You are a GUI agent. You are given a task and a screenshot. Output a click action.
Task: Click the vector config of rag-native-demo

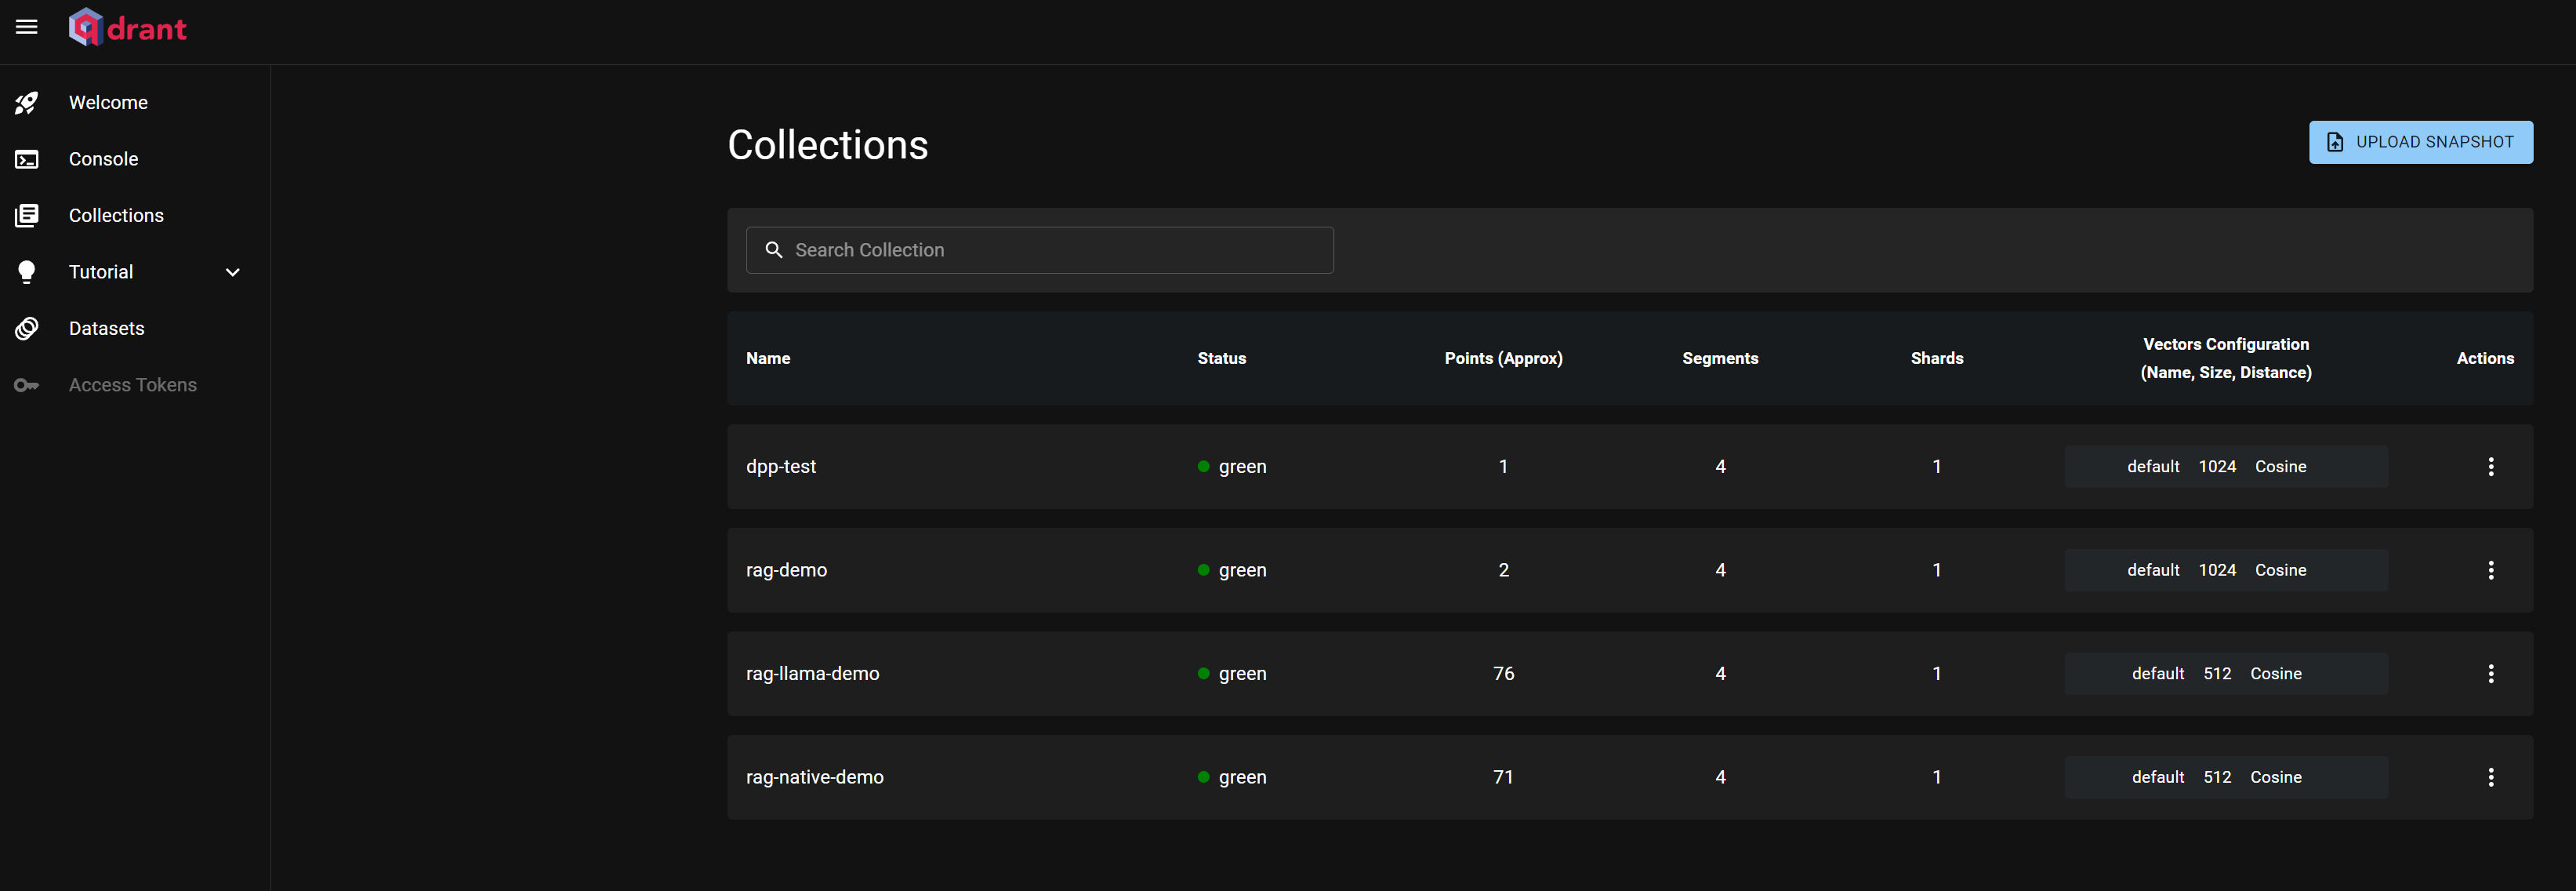click(2225, 777)
